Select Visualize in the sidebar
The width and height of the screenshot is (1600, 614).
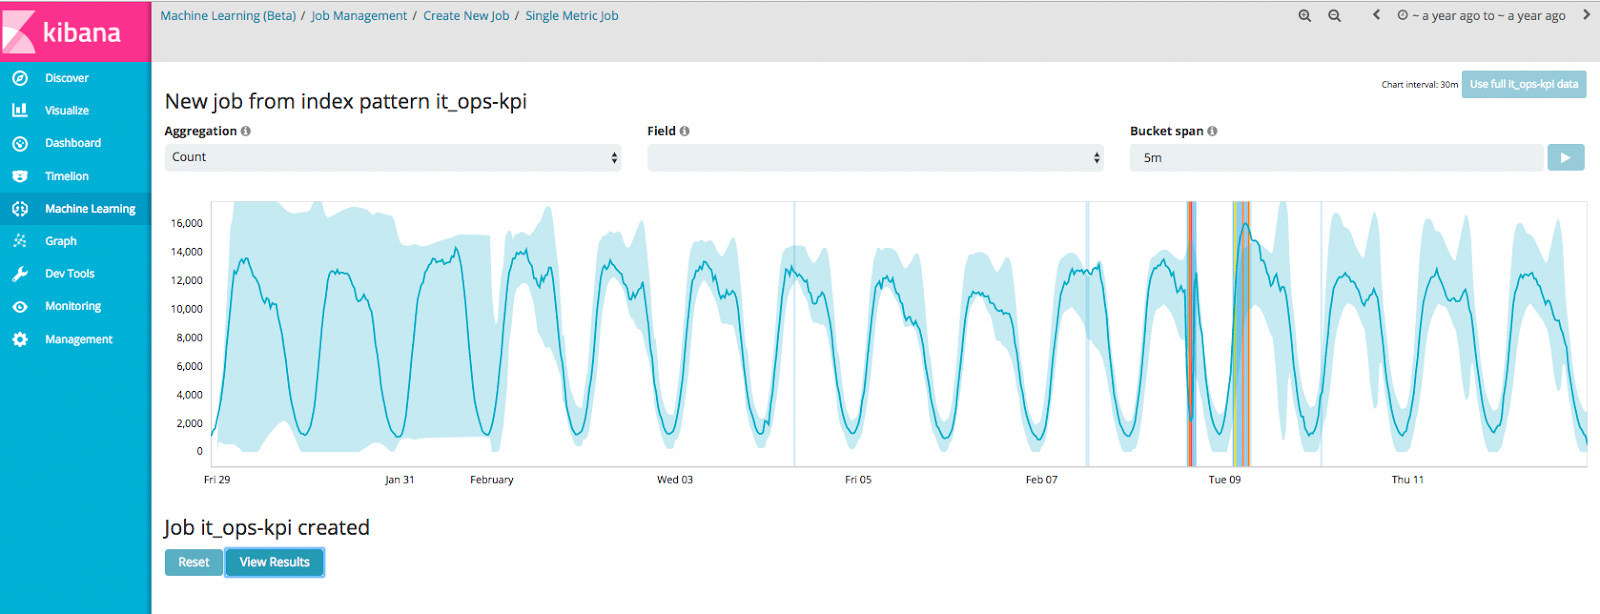click(x=67, y=110)
